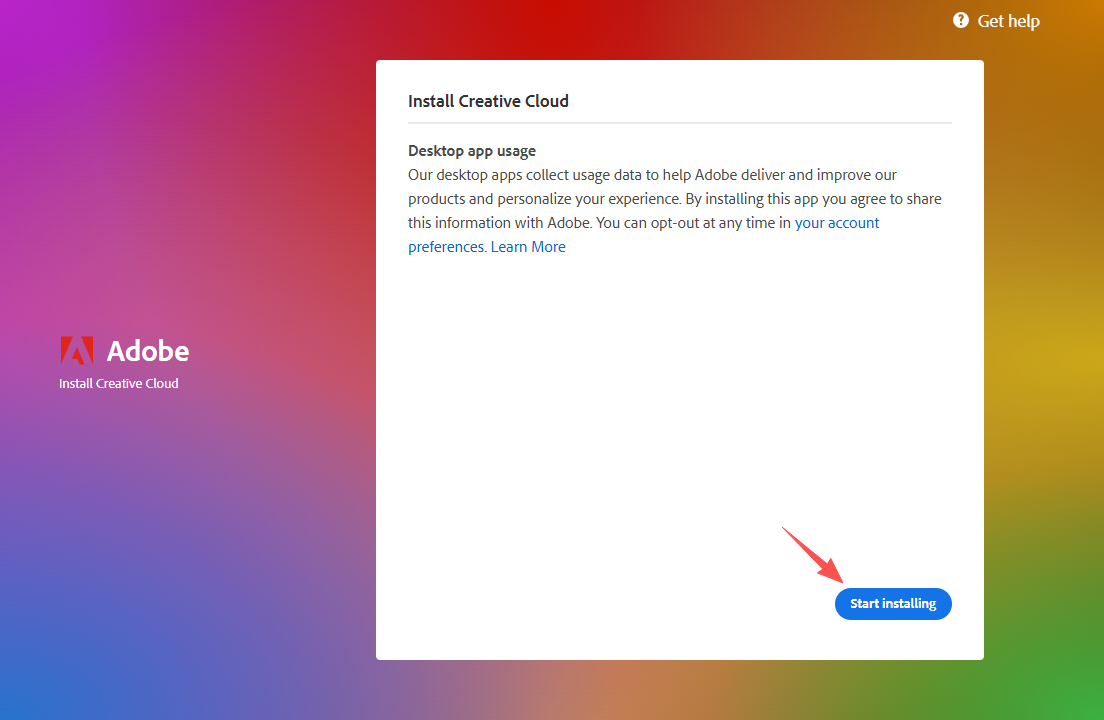The image size is (1104, 720).
Task: Click the 'Get help' text
Action: pos(1009,20)
